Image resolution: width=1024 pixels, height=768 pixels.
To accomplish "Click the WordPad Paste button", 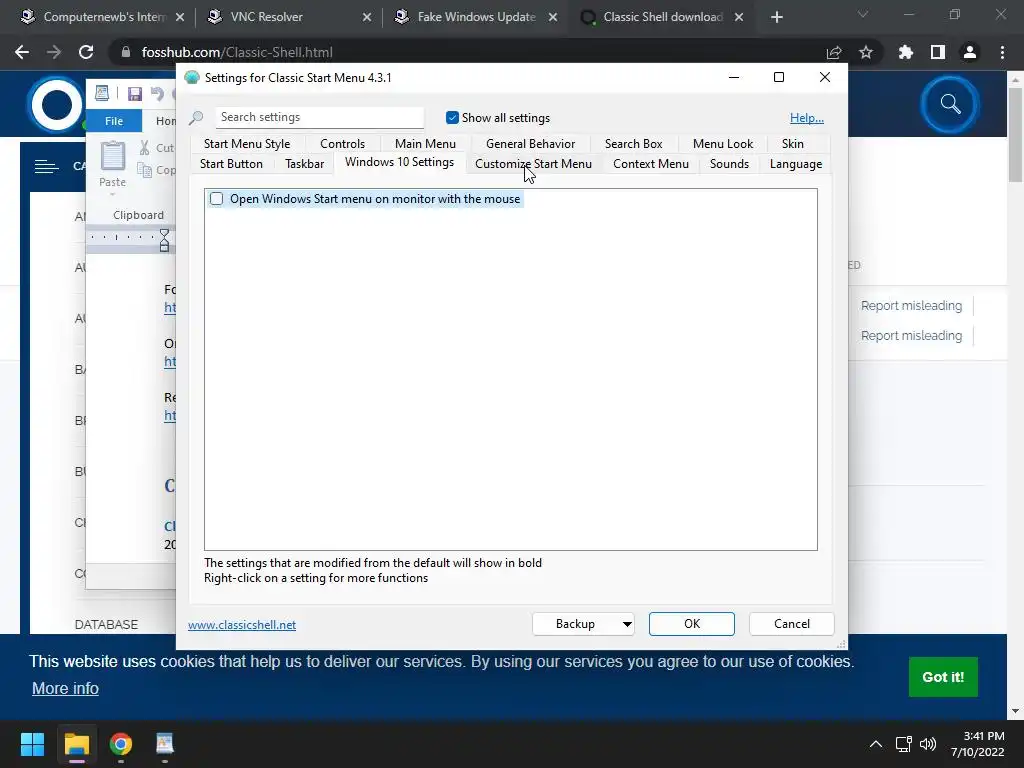I will click(x=112, y=166).
